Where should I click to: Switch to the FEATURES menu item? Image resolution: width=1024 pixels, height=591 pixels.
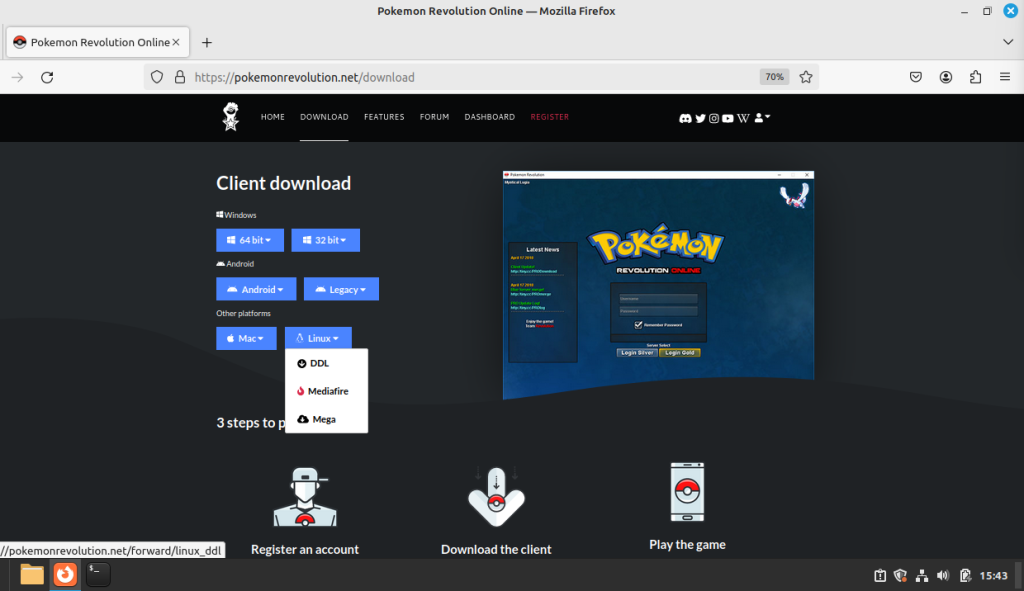click(x=384, y=117)
